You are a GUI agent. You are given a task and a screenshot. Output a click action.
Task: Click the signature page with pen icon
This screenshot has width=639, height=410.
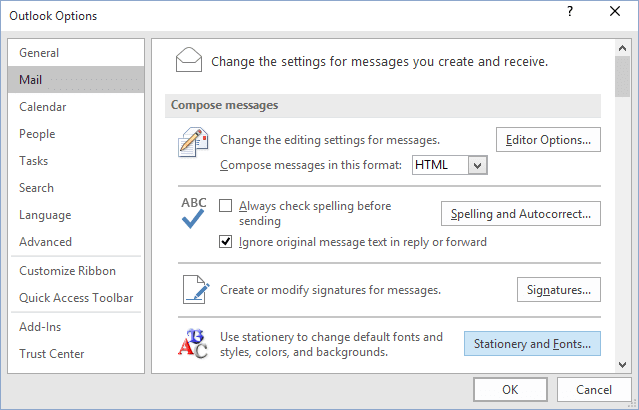coord(196,290)
